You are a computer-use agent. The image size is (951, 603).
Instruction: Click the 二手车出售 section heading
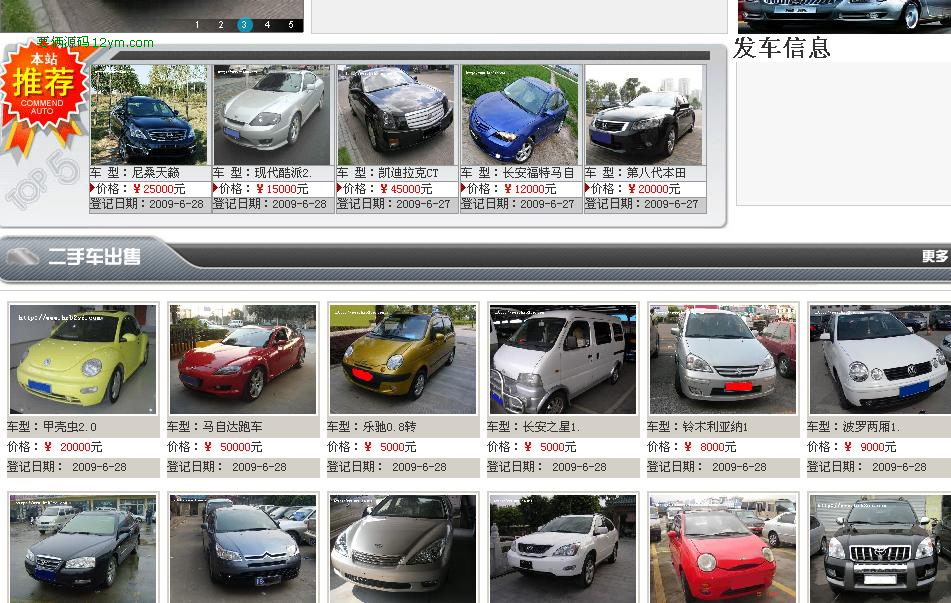[94, 257]
